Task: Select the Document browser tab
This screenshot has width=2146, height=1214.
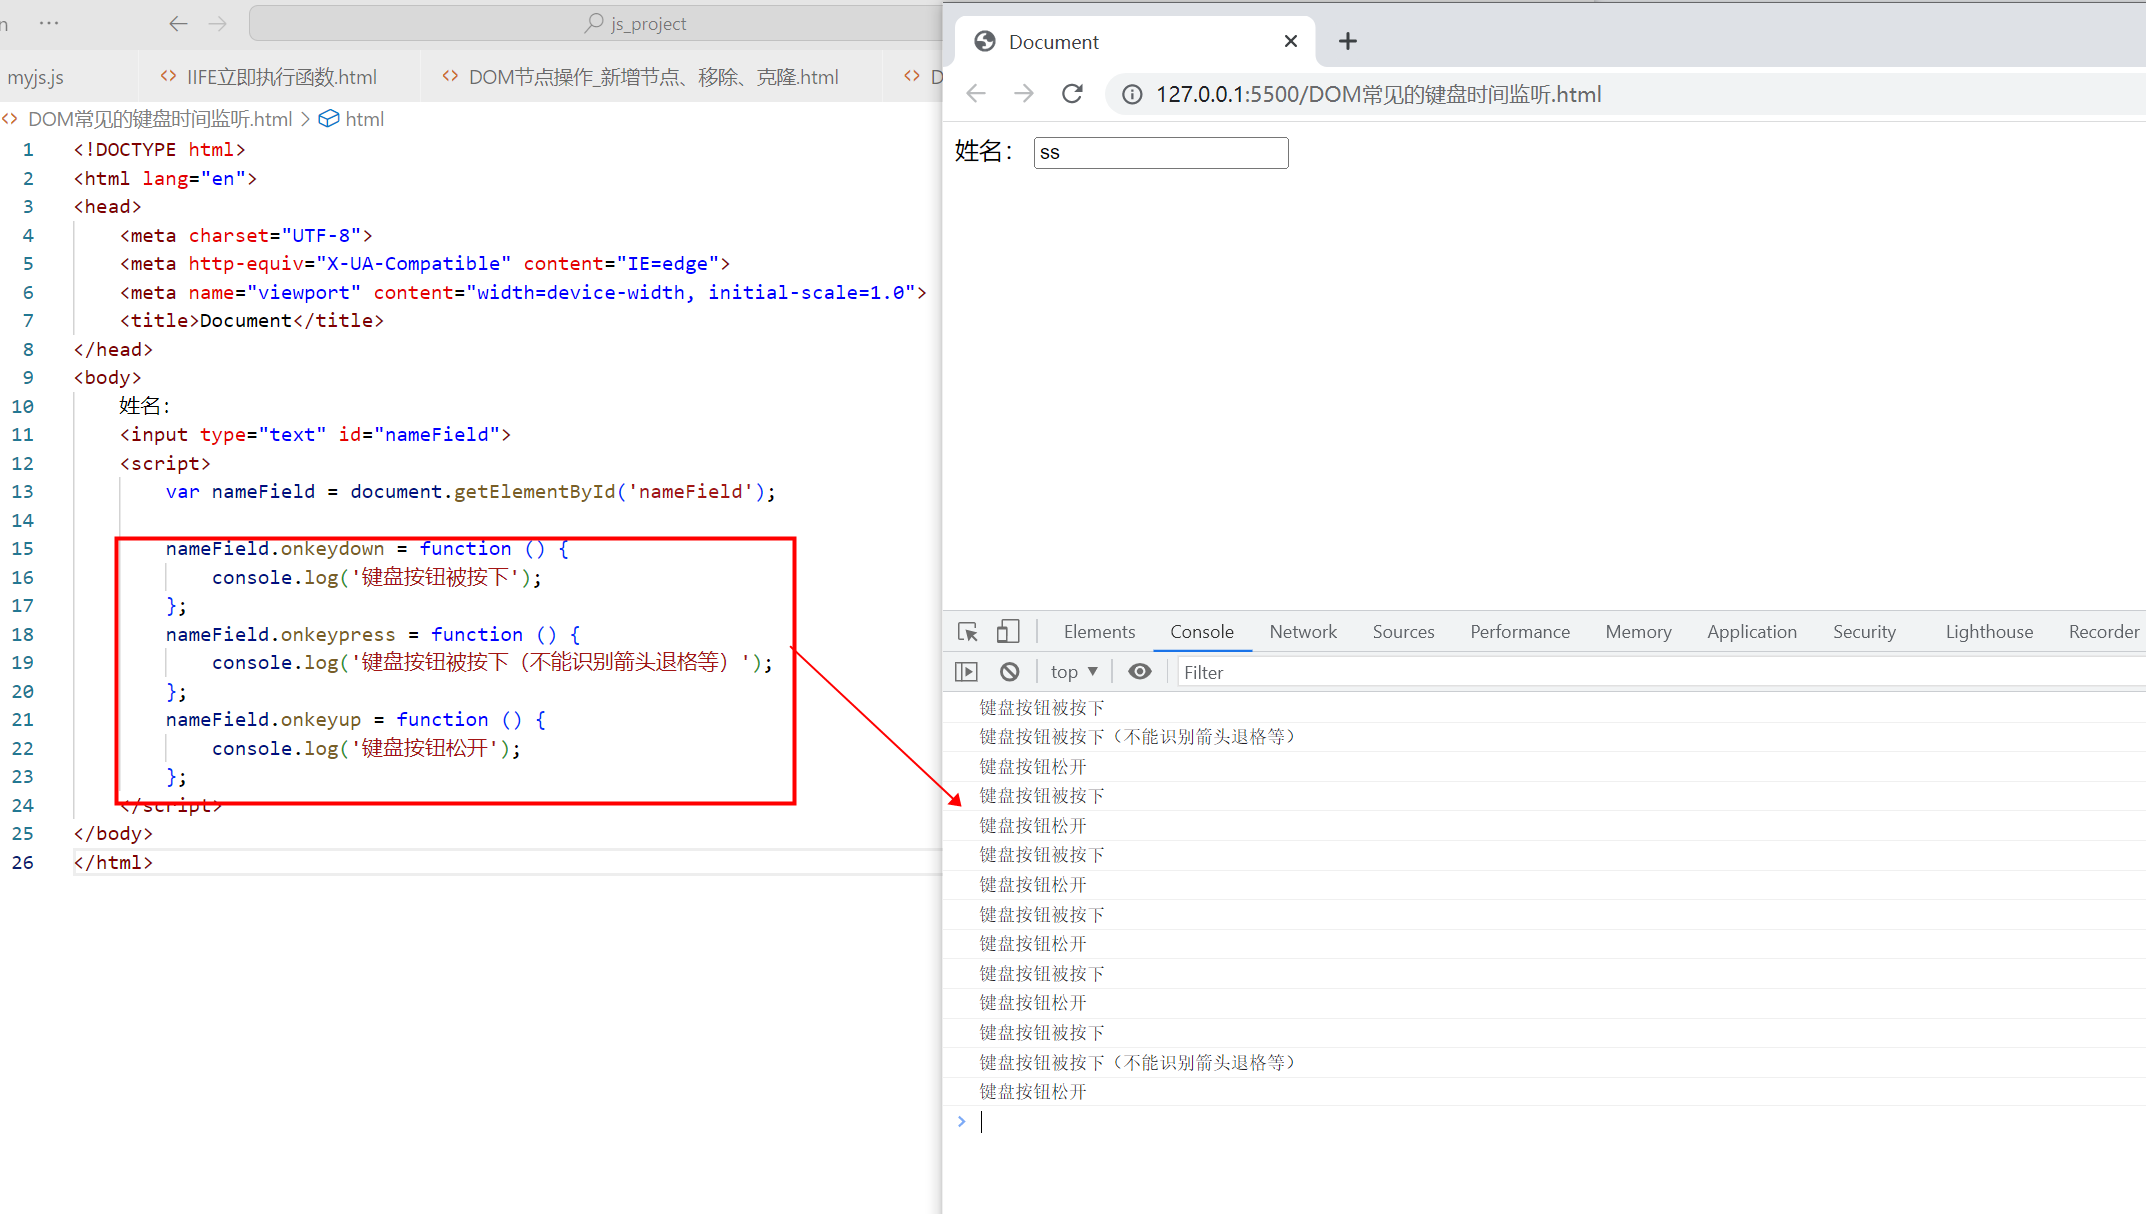Action: (x=1135, y=41)
